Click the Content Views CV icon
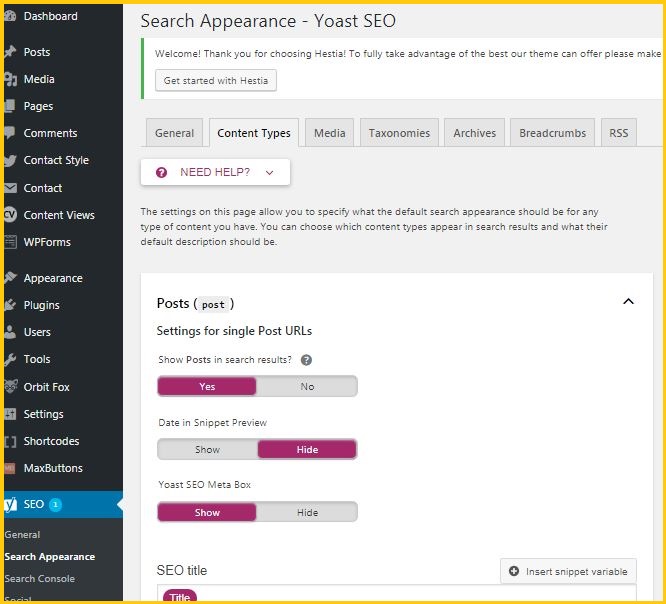 [10, 215]
